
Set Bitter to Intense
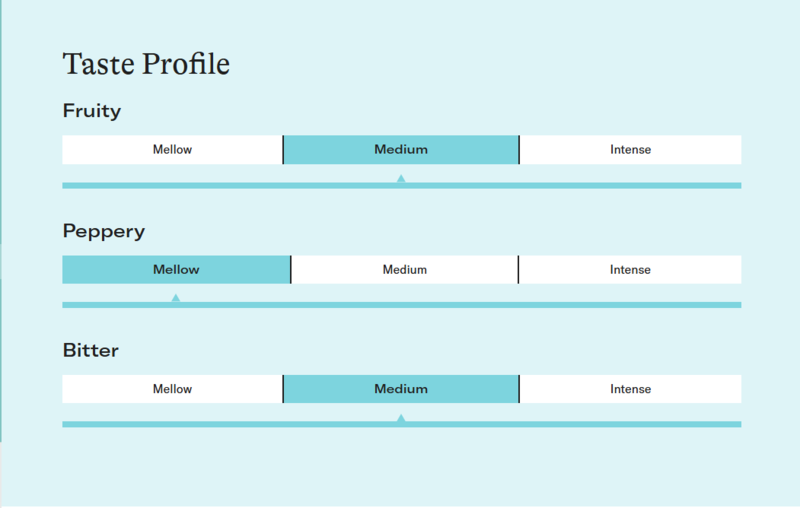pyautogui.click(x=630, y=389)
